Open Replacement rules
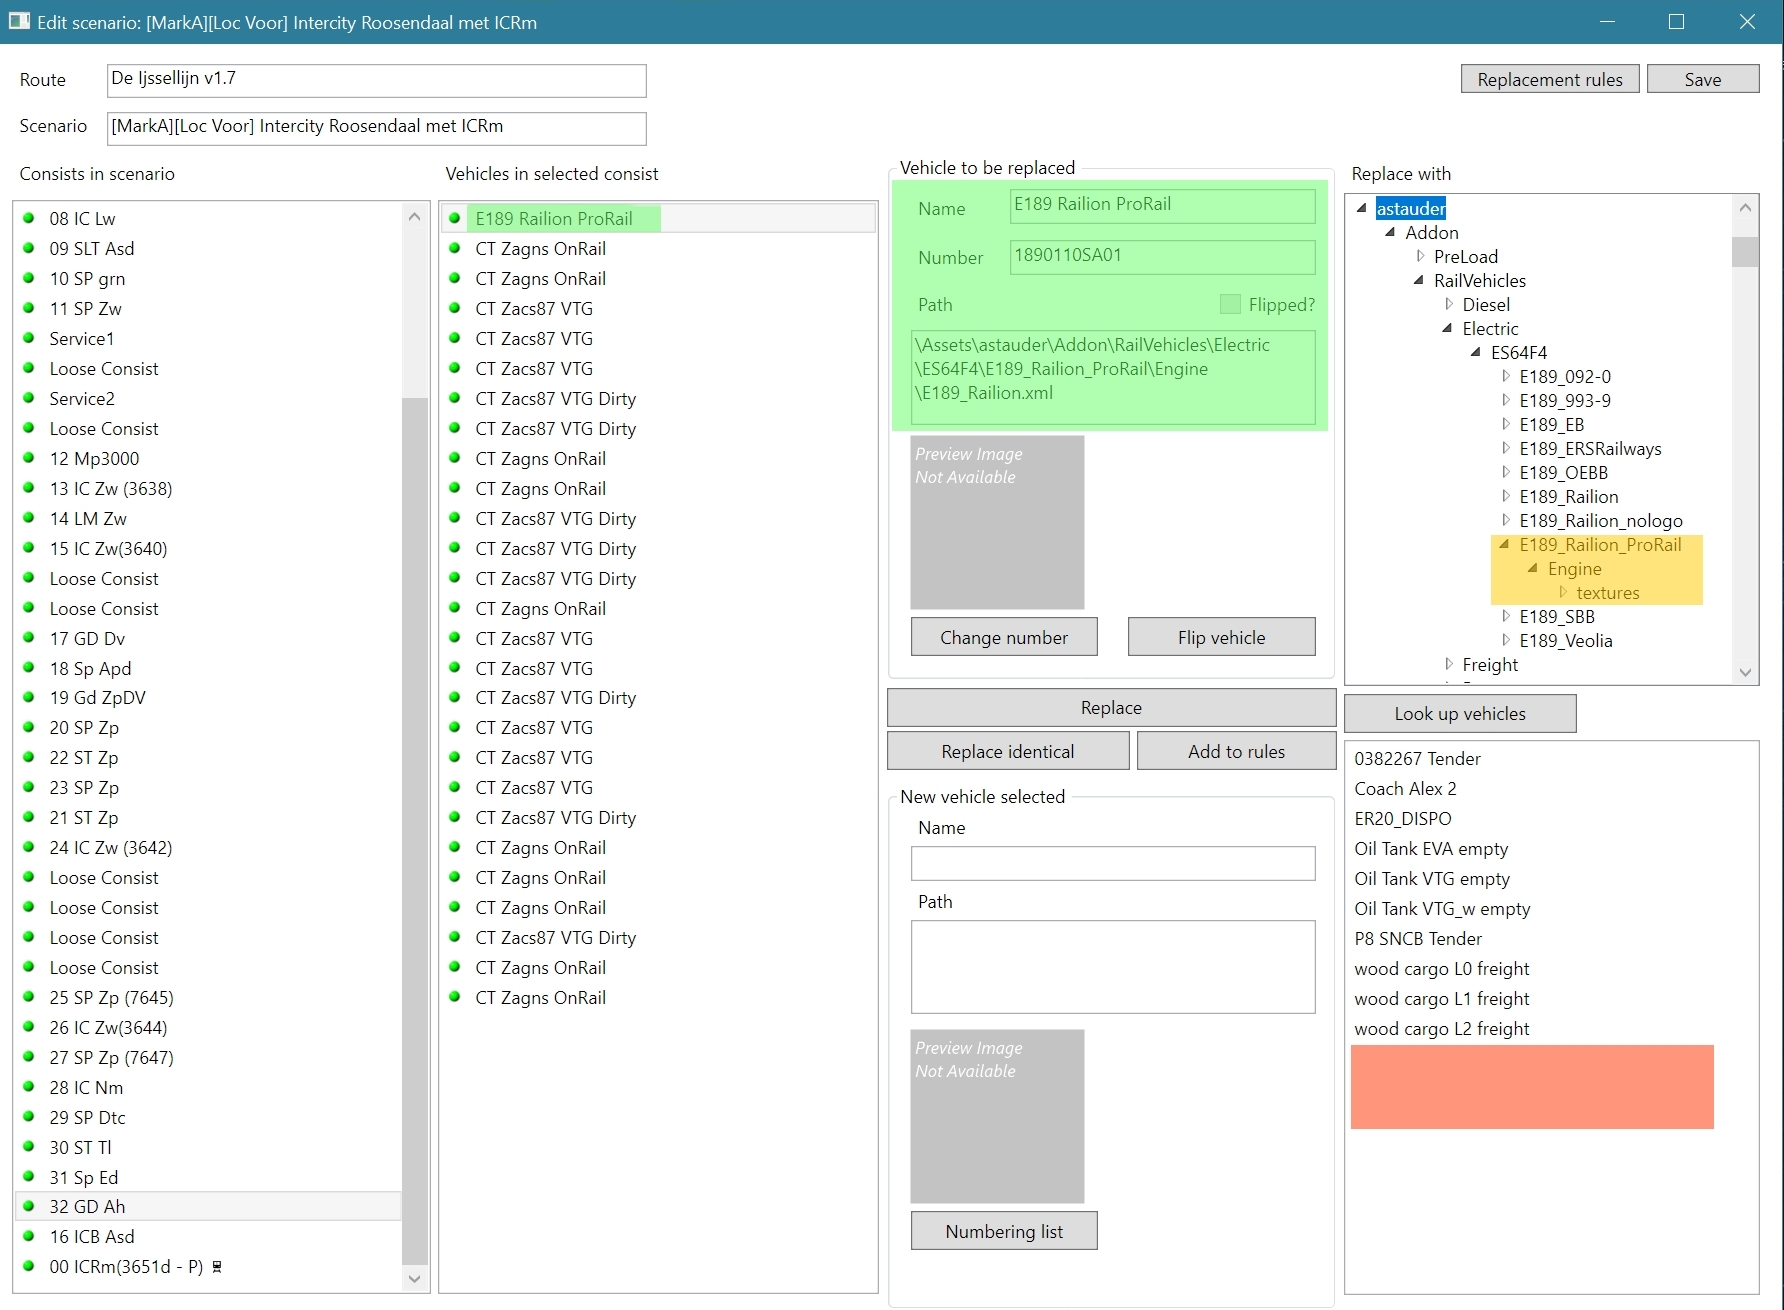Image resolution: width=1784 pixels, height=1310 pixels. (x=1550, y=79)
